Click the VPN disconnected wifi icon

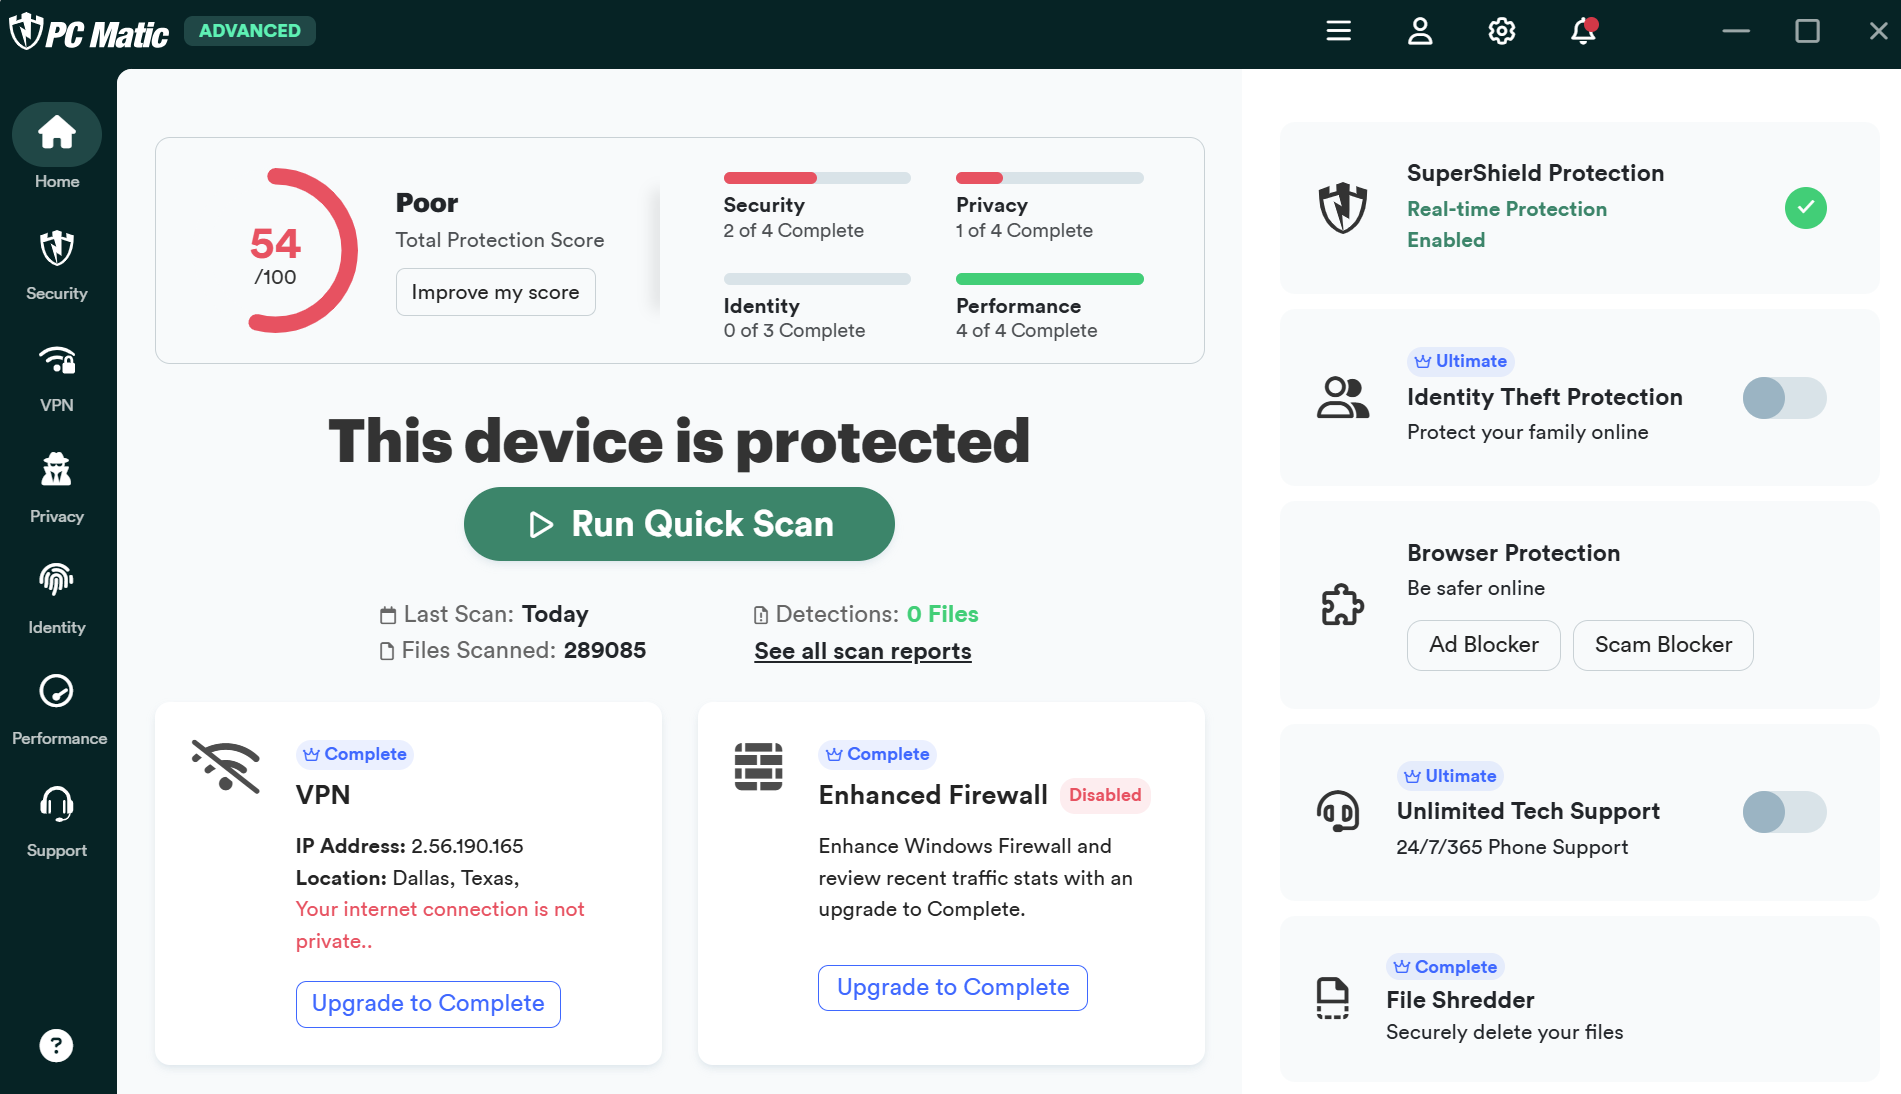coord(226,766)
